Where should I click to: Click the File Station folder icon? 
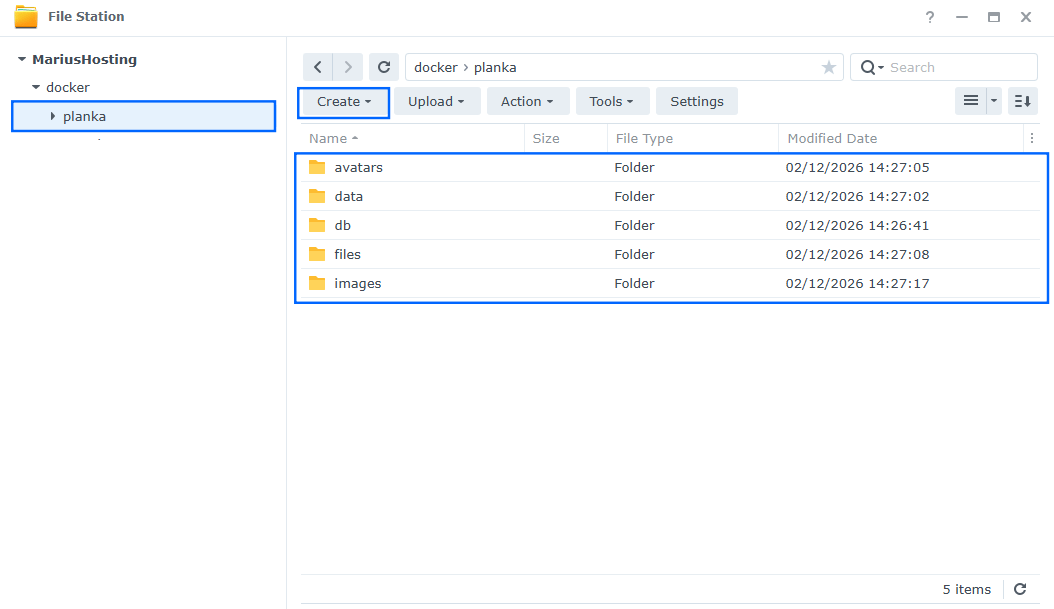[x=27, y=16]
